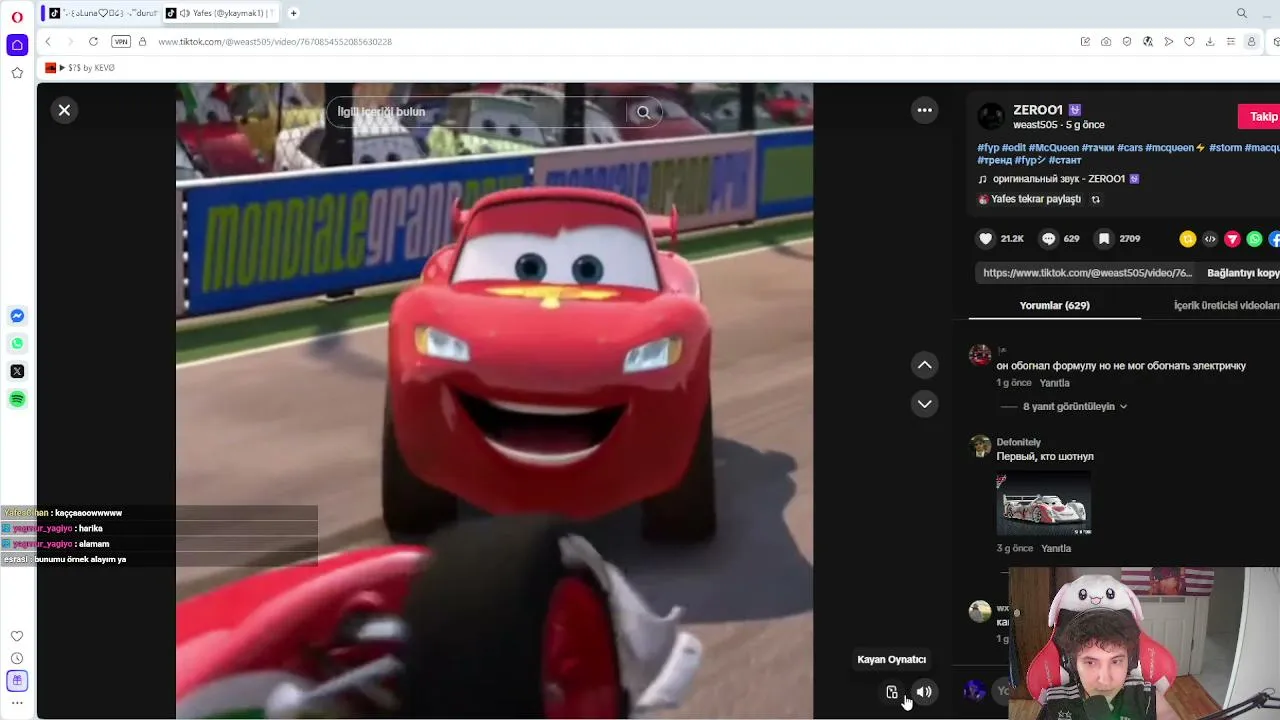Open Defonitely's profile from the username
The image size is (1280, 720).
(x=1018, y=442)
